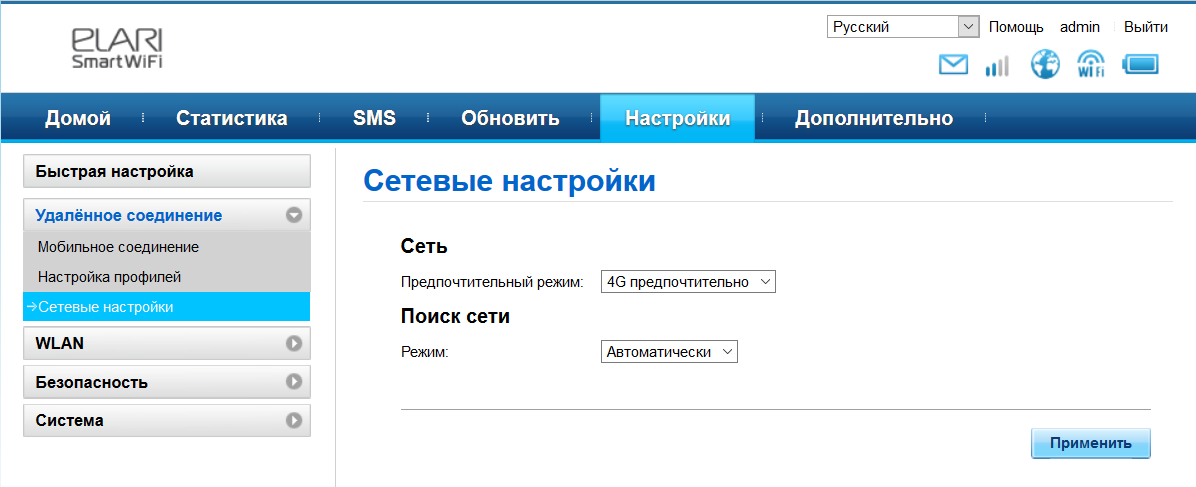Expand the WLAN section arrow
This screenshot has height=487, width=1196.
293,343
